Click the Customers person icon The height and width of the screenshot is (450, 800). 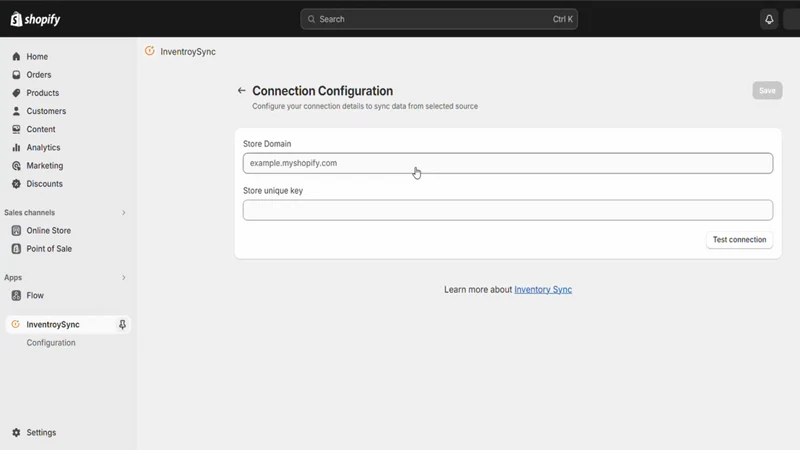pos(16,111)
